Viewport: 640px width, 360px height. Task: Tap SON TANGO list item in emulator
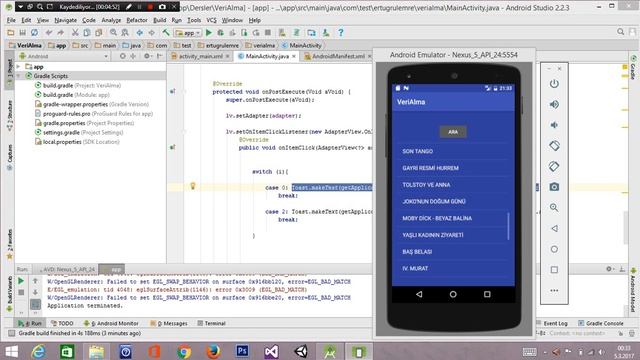pos(453,151)
